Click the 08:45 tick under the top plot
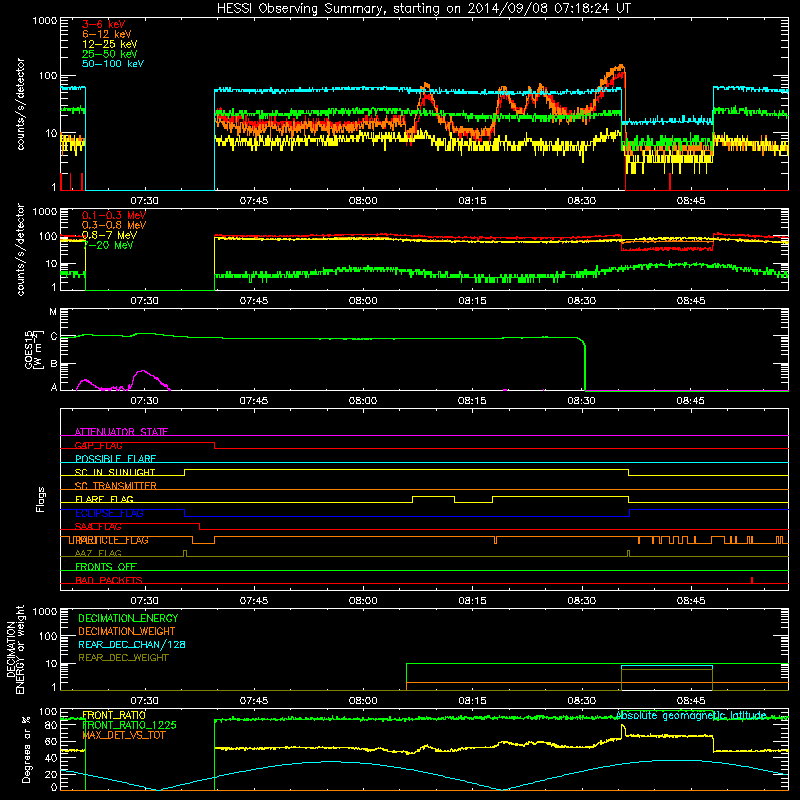This screenshot has width=800, height=800. pyautogui.click(x=691, y=201)
